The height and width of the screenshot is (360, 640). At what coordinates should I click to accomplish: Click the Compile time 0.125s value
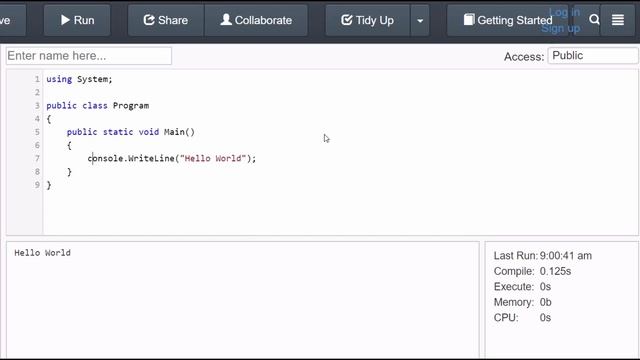click(x=555, y=271)
